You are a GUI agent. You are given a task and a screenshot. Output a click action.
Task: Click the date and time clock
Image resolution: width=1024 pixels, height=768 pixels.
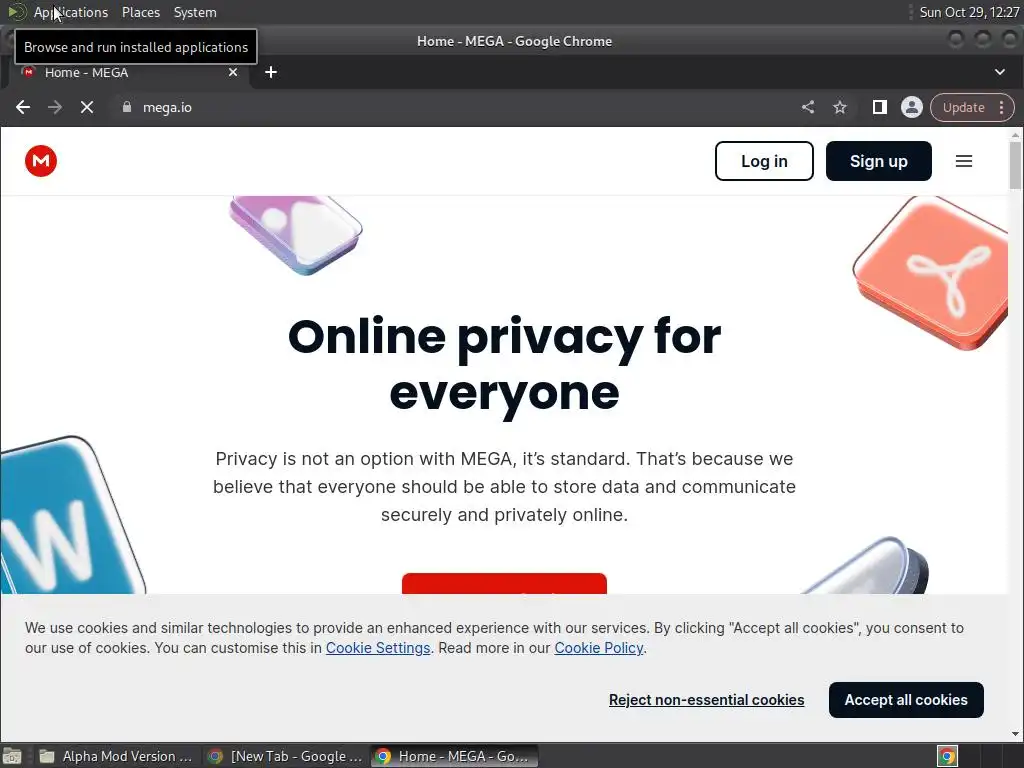pos(969,12)
